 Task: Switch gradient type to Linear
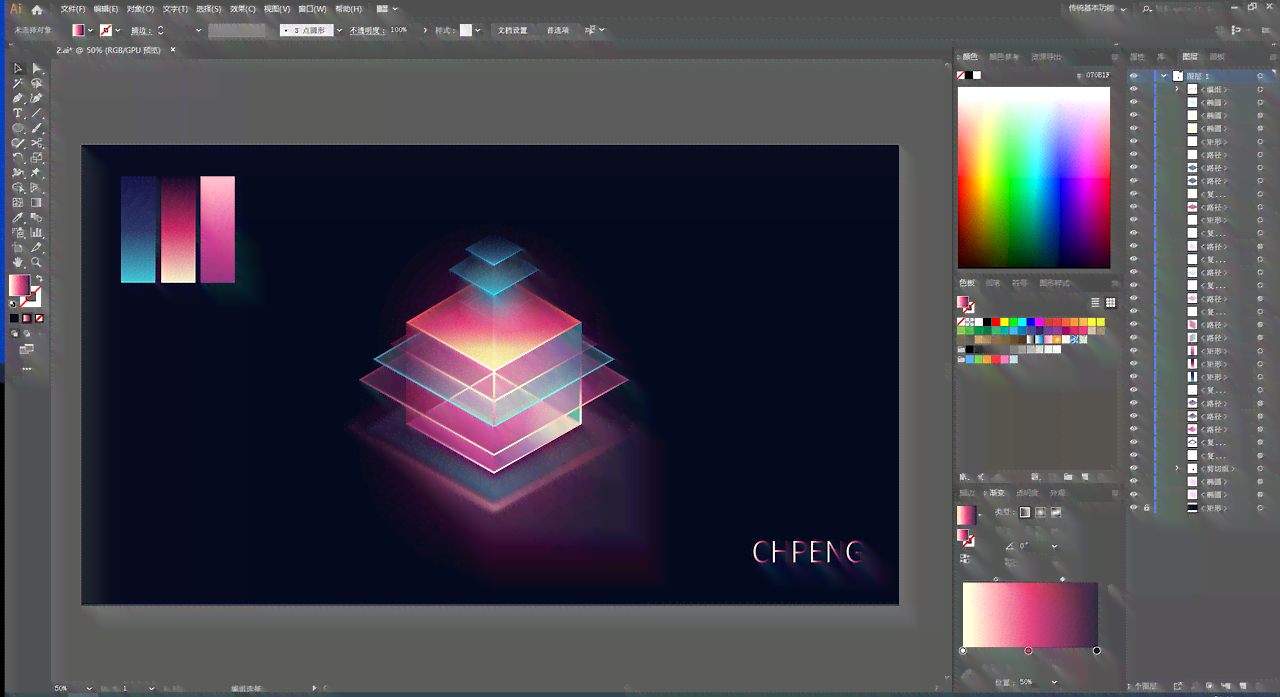pyautogui.click(x=1024, y=512)
